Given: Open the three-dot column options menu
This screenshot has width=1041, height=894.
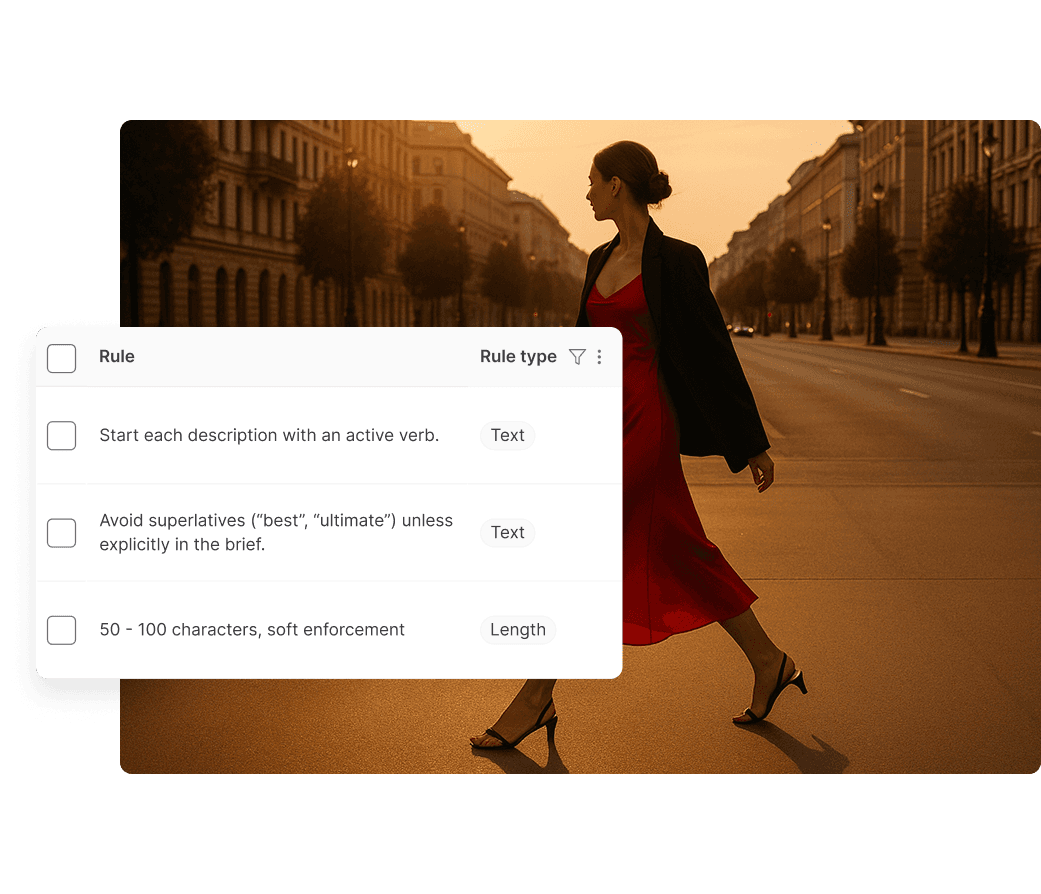Looking at the screenshot, I should pos(600,357).
